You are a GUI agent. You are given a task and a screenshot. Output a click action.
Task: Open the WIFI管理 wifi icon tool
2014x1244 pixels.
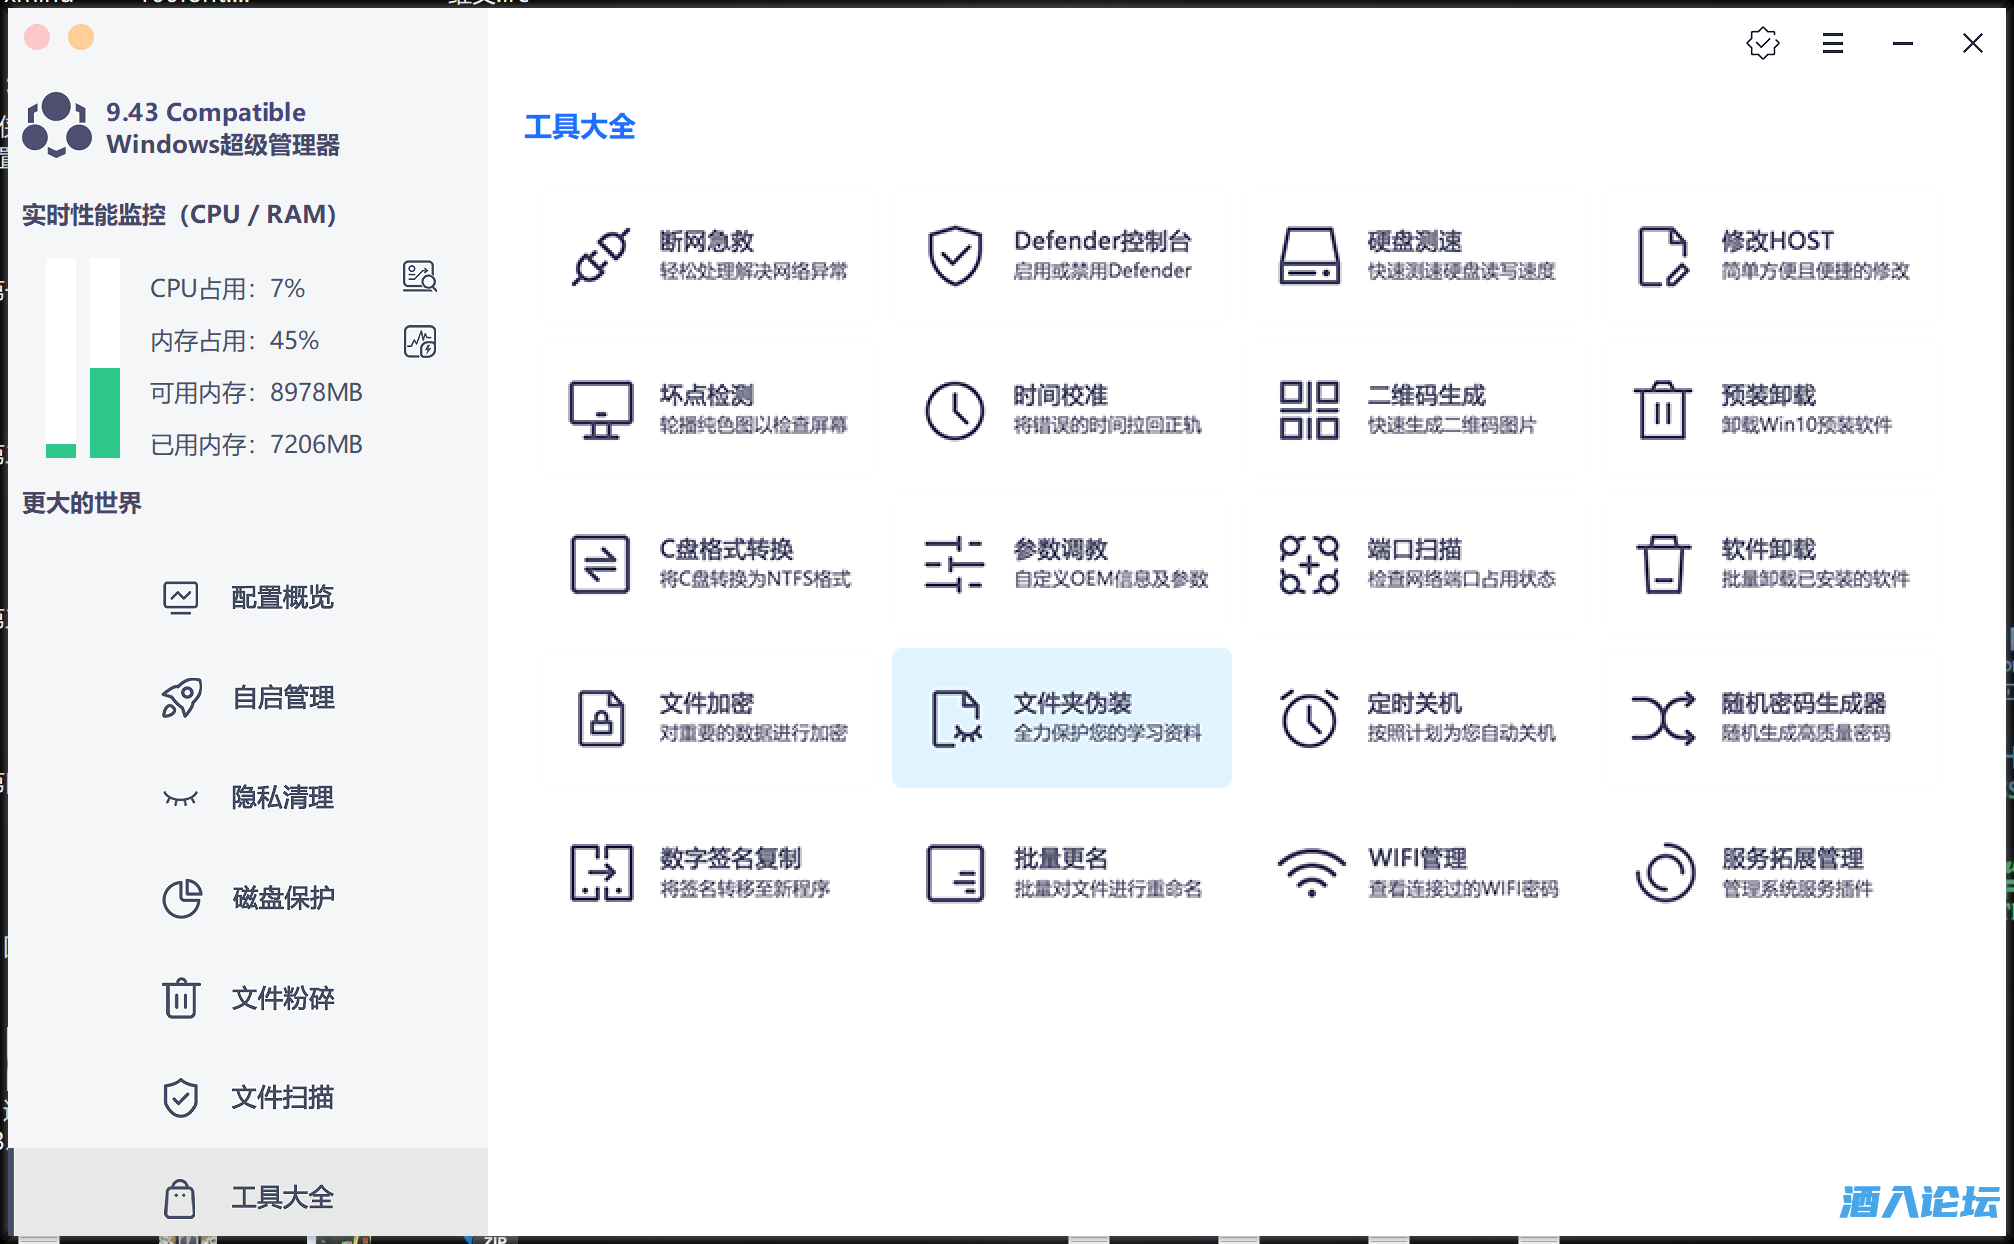tap(1310, 872)
